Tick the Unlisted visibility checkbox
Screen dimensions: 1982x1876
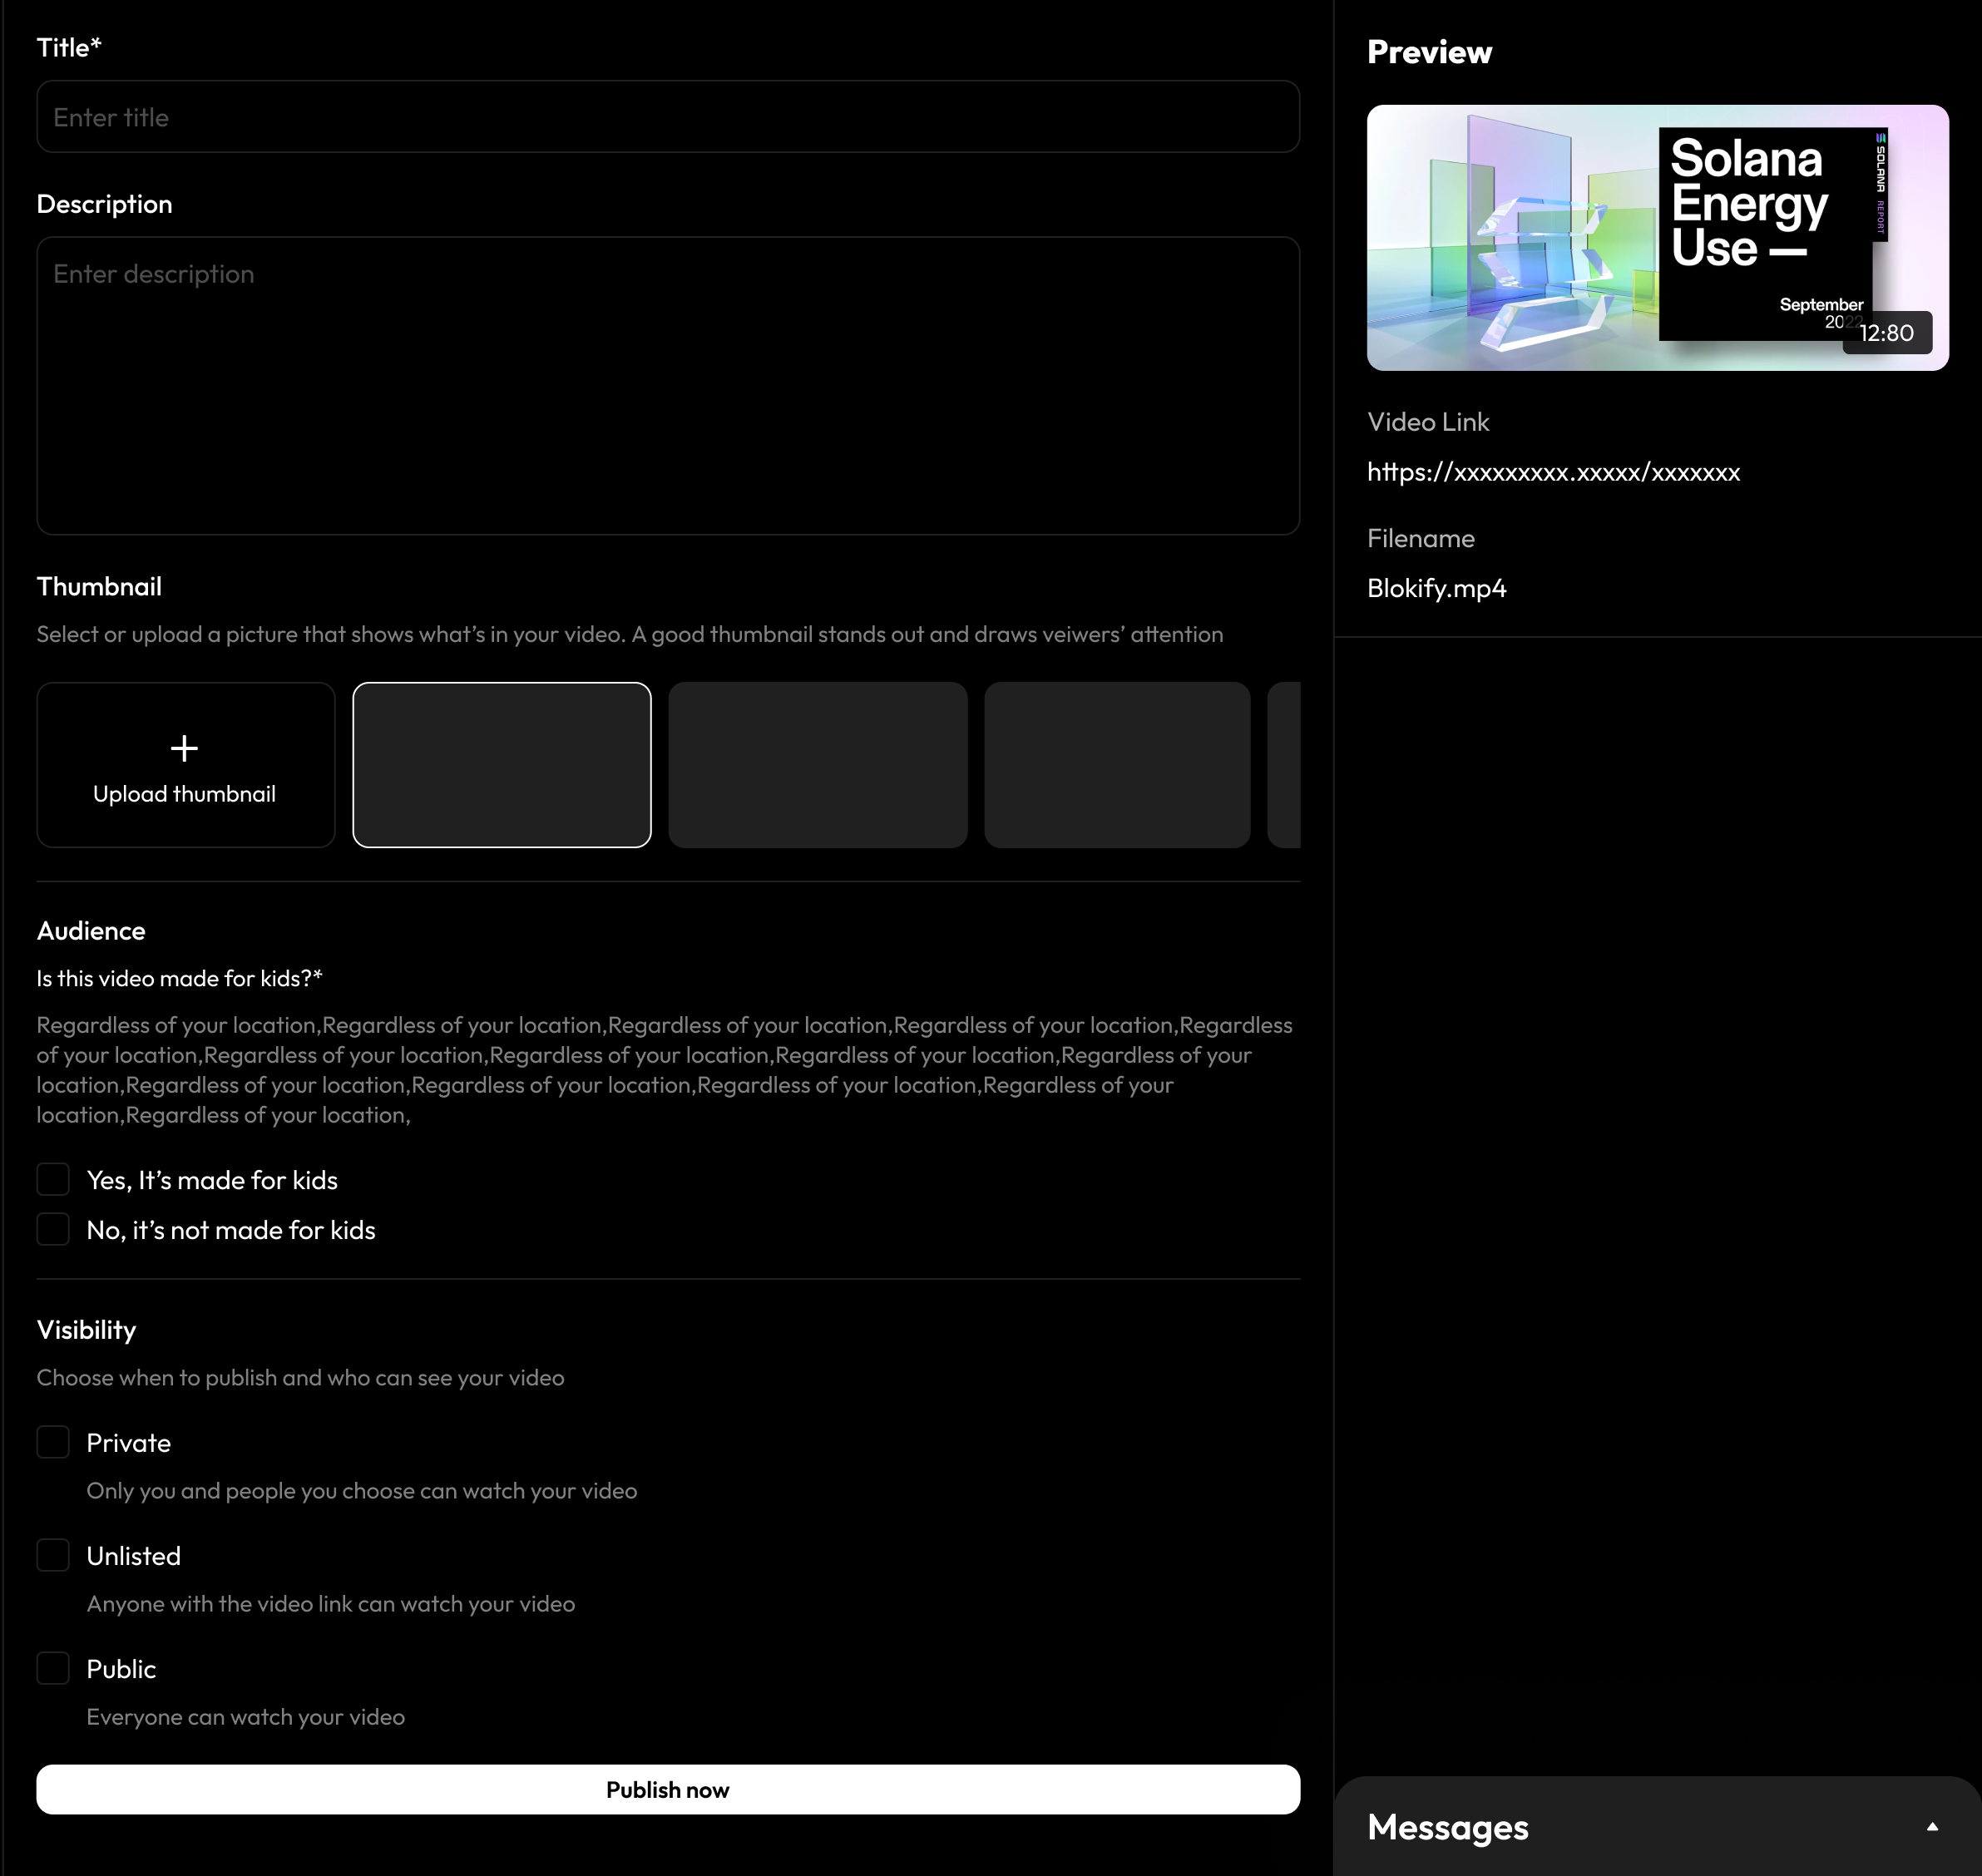point(53,1555)
